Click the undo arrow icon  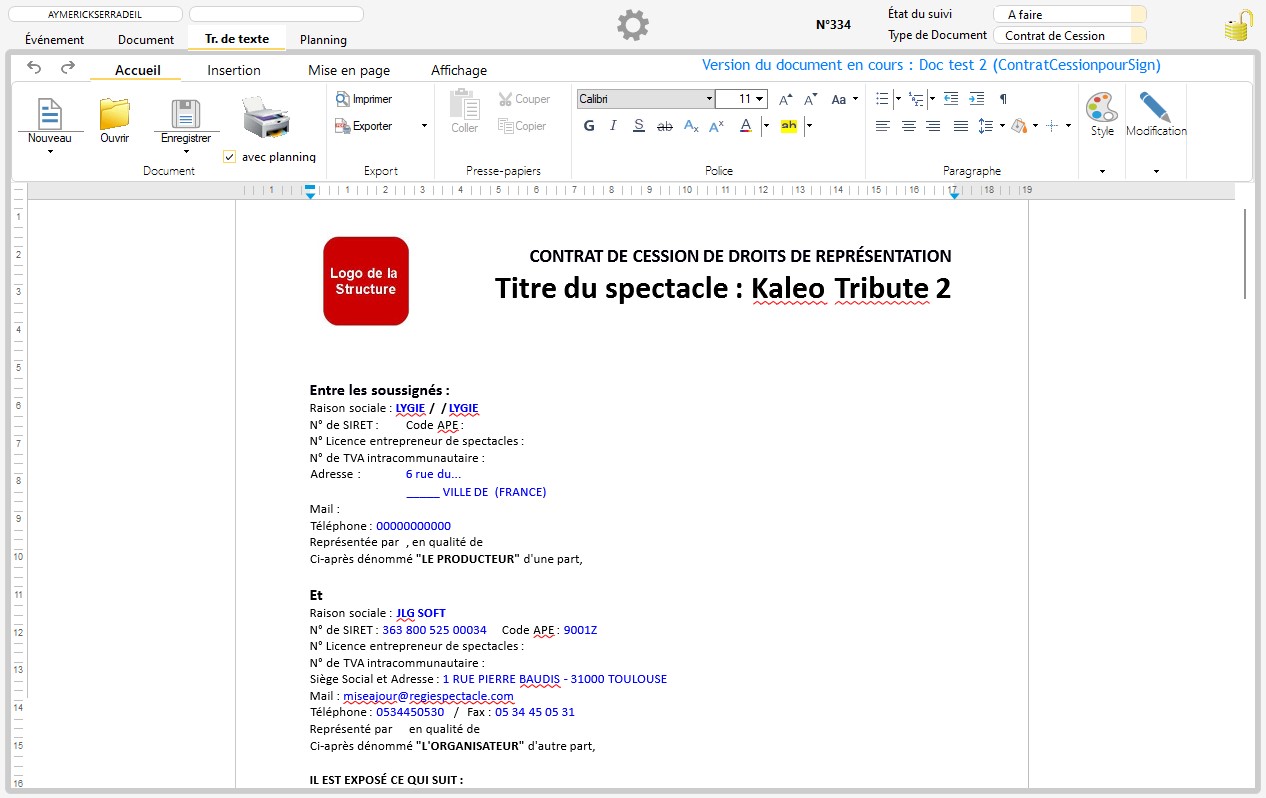(34, 68)
